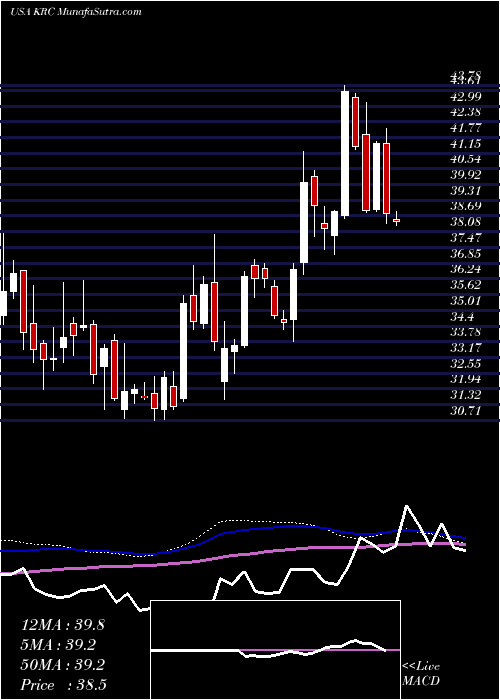Select the 36.24 price label
The width and height of the screenshot is (500, 700).
466,269
